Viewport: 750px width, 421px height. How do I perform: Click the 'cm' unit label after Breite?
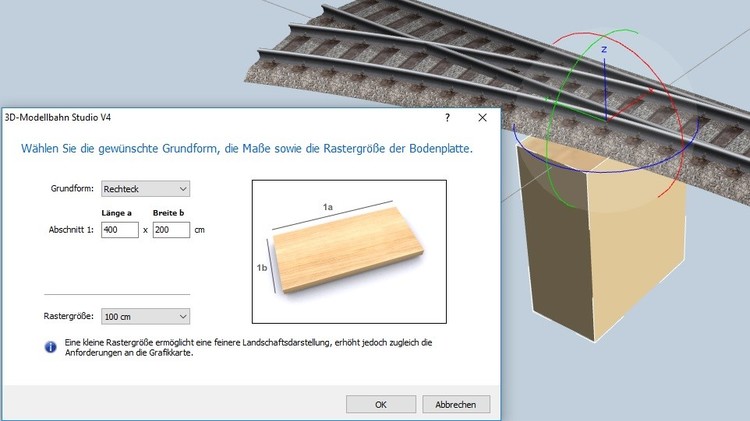click(199, 230)
